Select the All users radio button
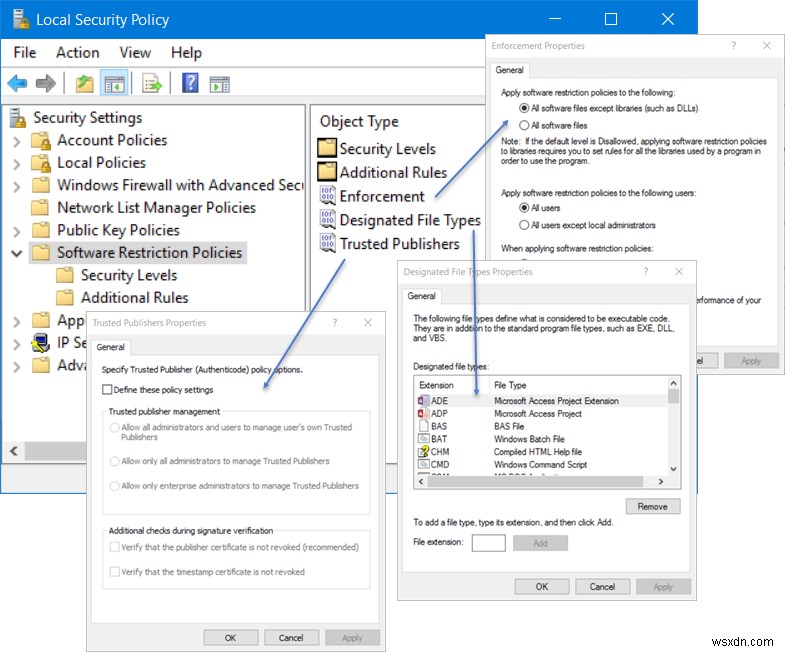This screenshot has width=785, height=652. (x=524, y=208)
